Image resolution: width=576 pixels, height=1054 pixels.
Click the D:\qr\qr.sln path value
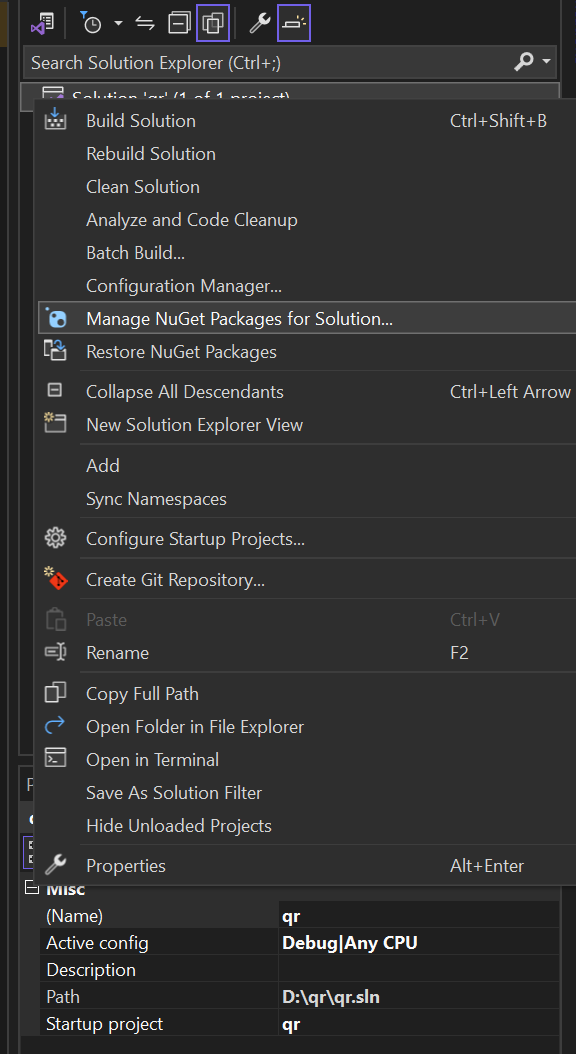331,997
